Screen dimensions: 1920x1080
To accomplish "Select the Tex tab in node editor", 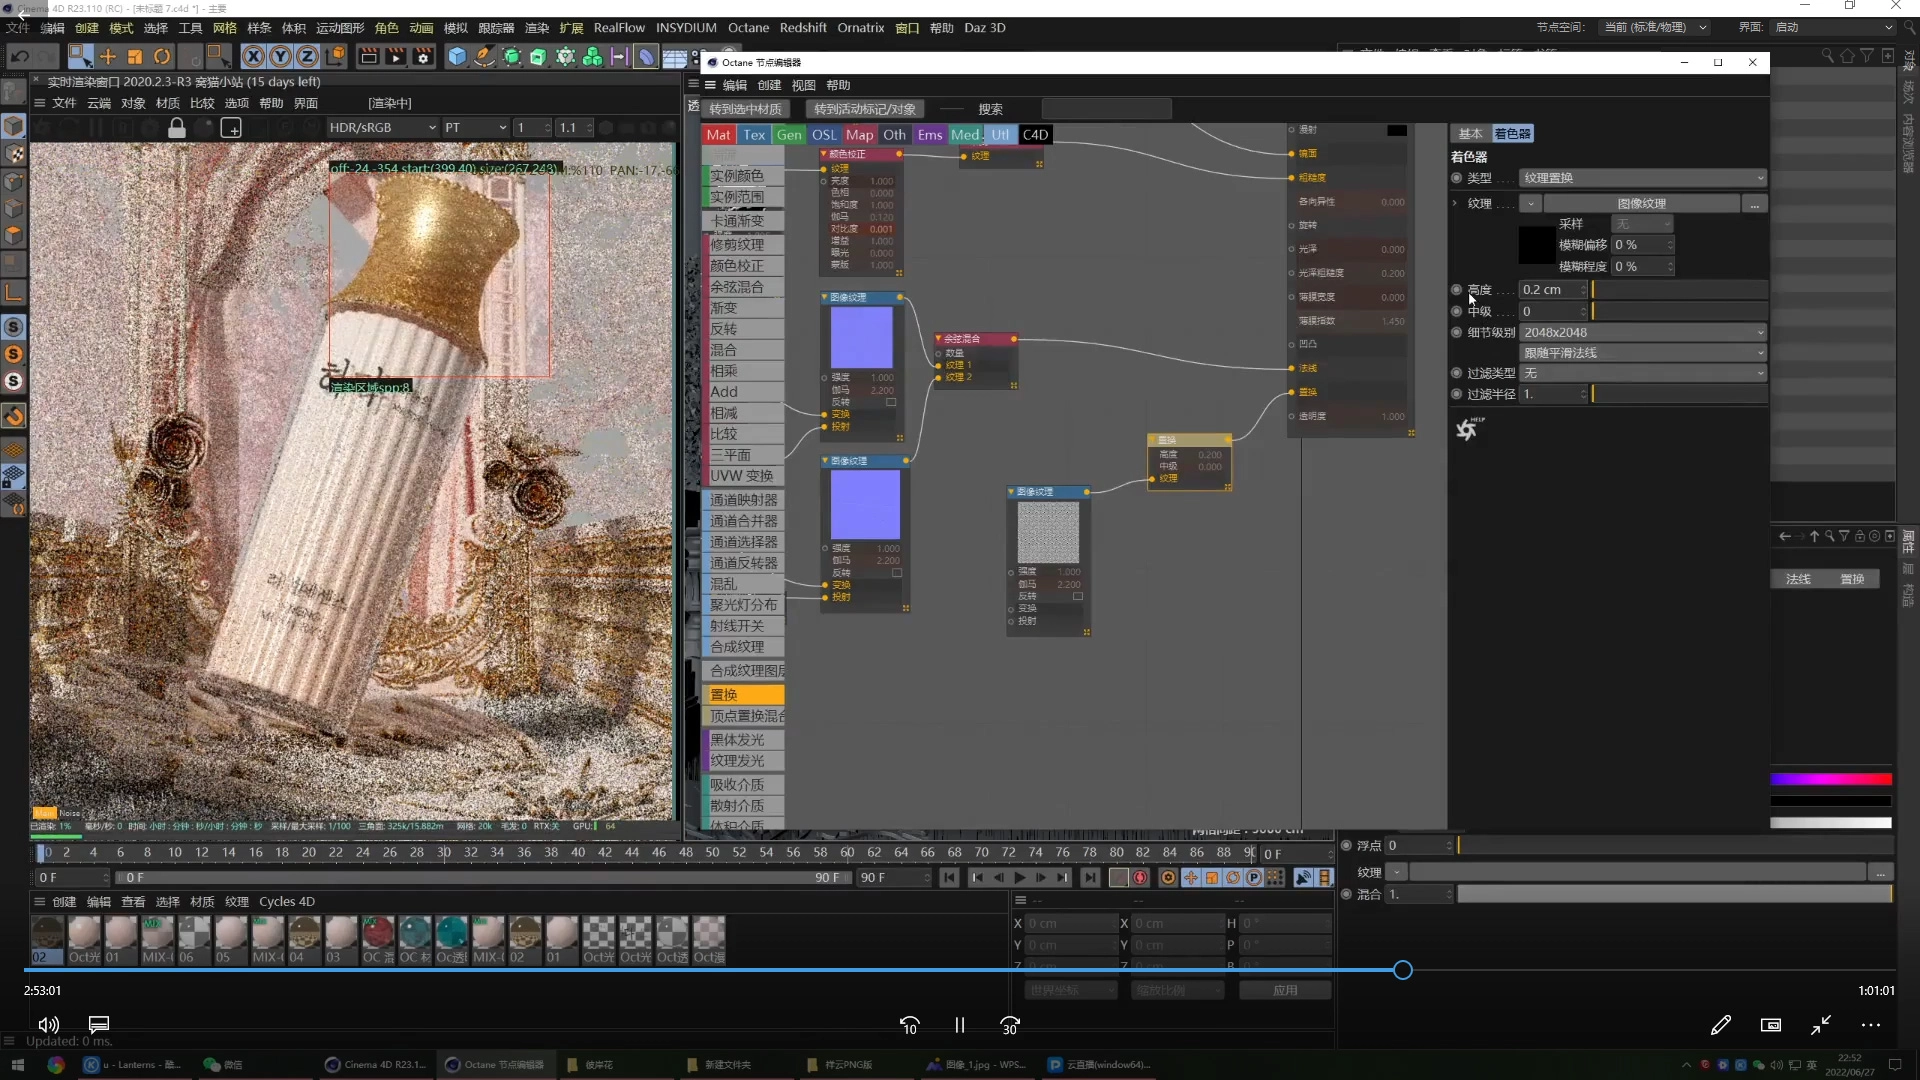I will point(754,135).
